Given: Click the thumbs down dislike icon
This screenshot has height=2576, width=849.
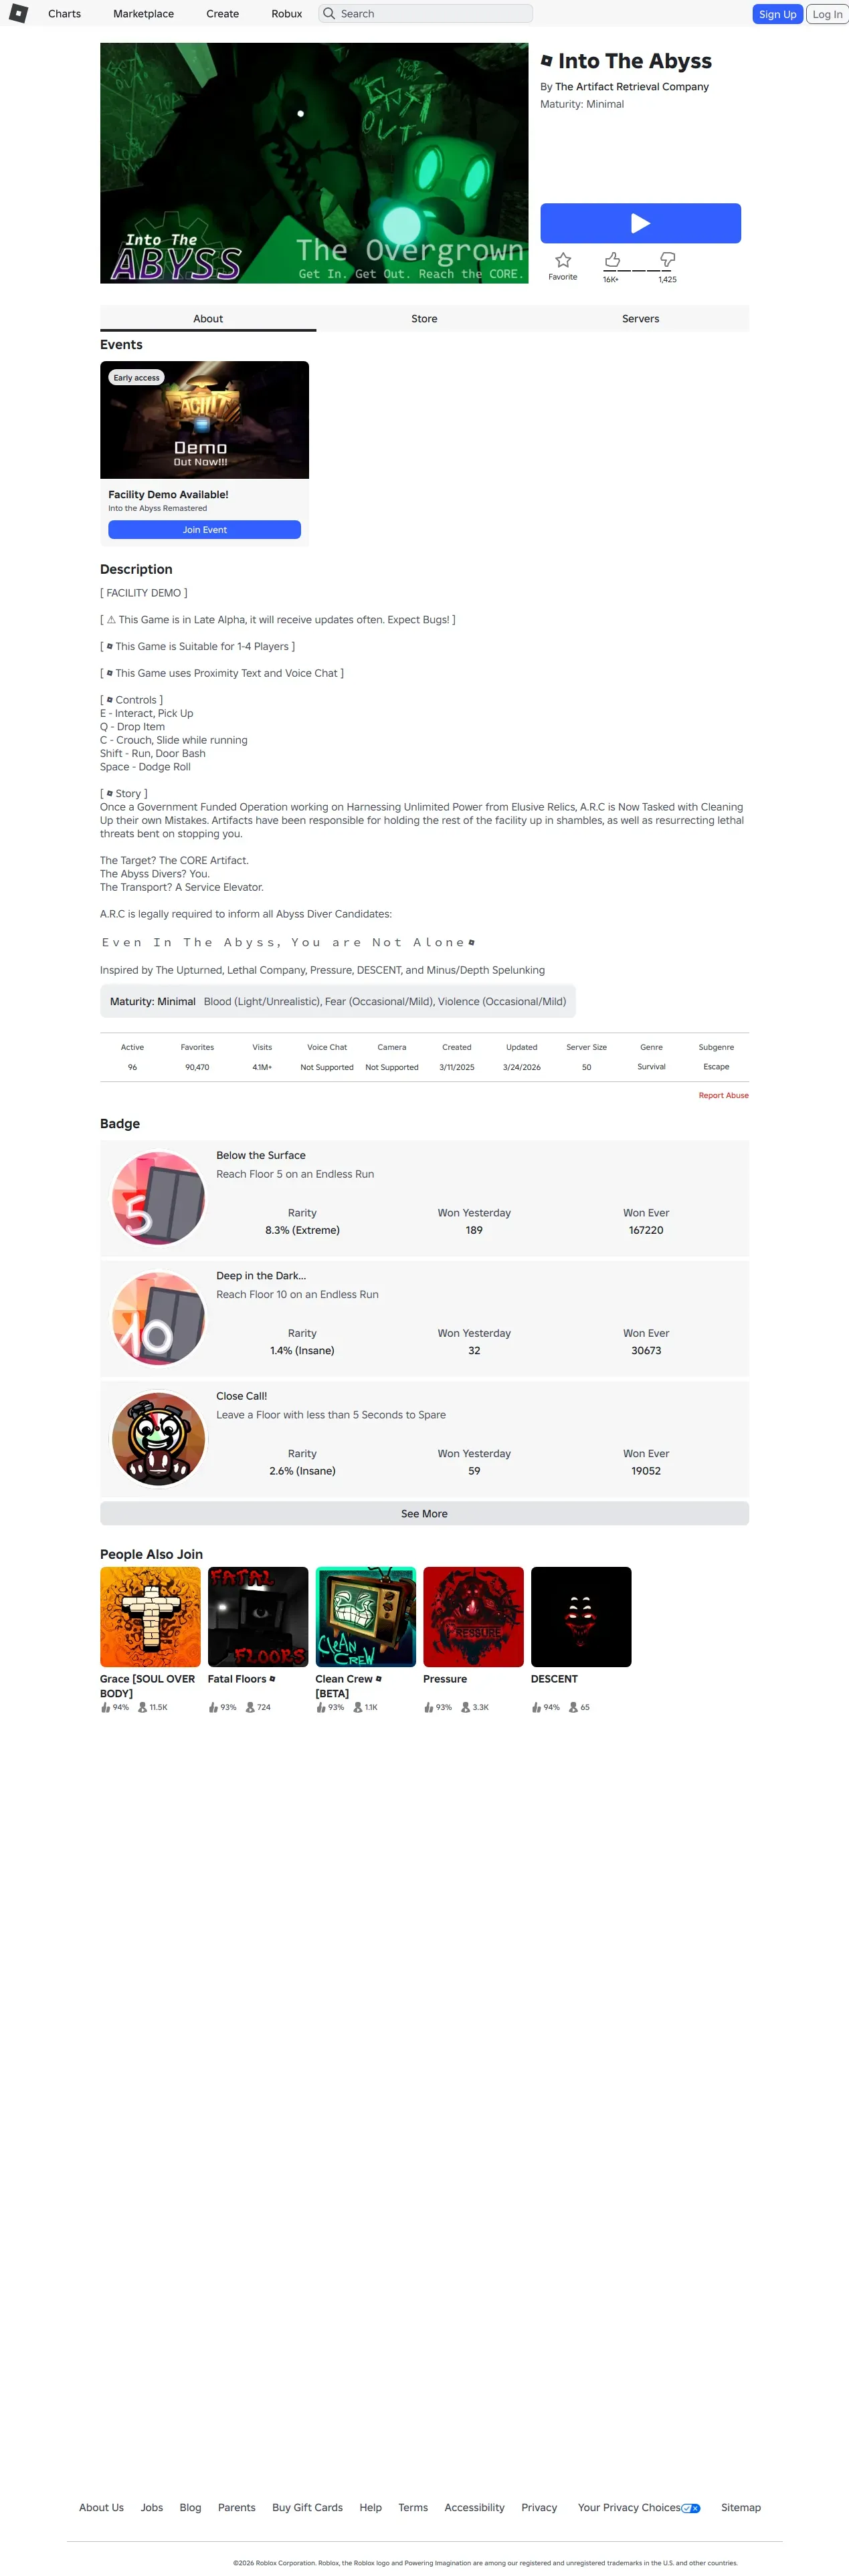Looking at the screenshot, I should (x=667, y=260).
